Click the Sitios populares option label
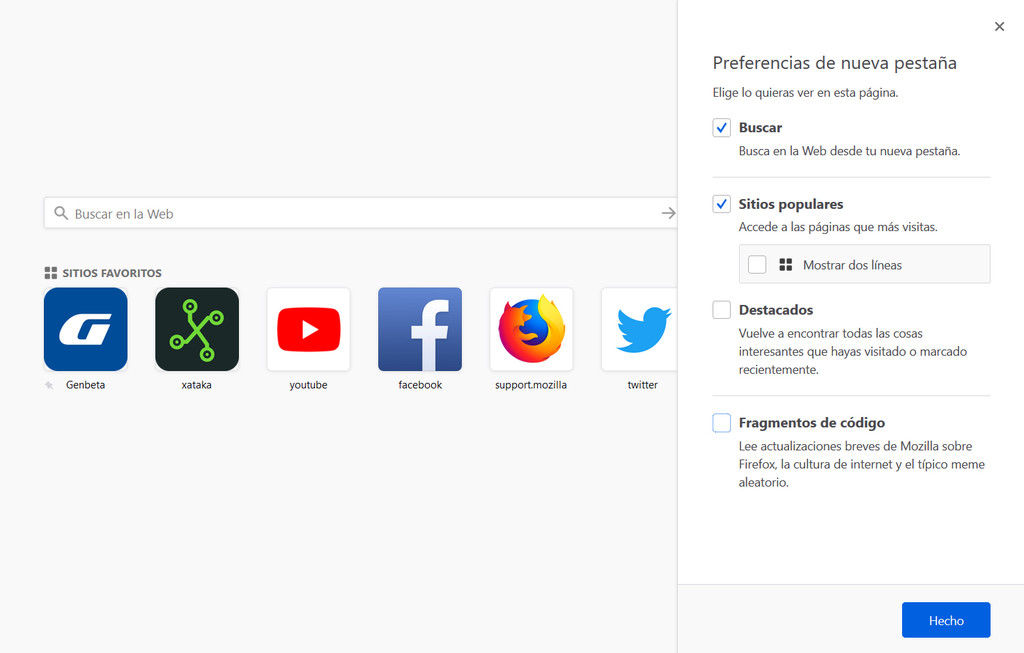The image size is (1024, 653). point(791,204)
